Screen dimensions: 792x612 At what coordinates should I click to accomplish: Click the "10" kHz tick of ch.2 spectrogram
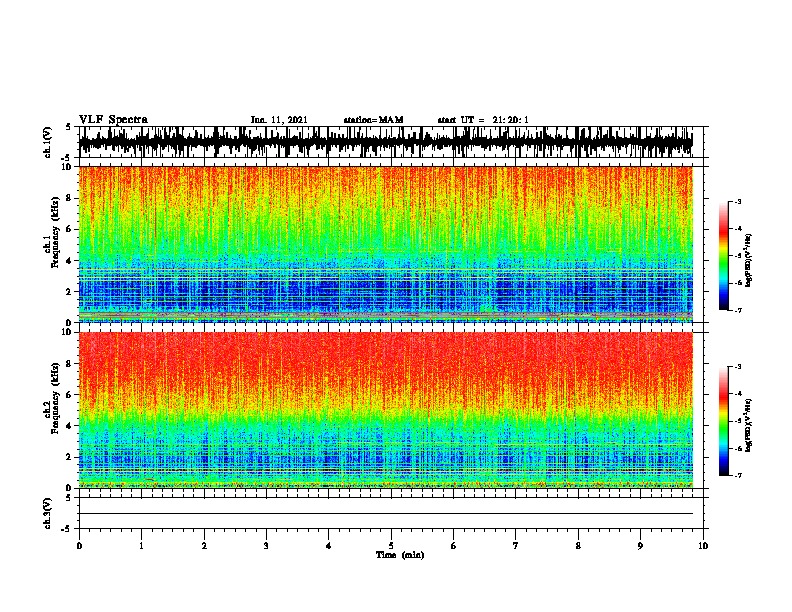point(68,332)
